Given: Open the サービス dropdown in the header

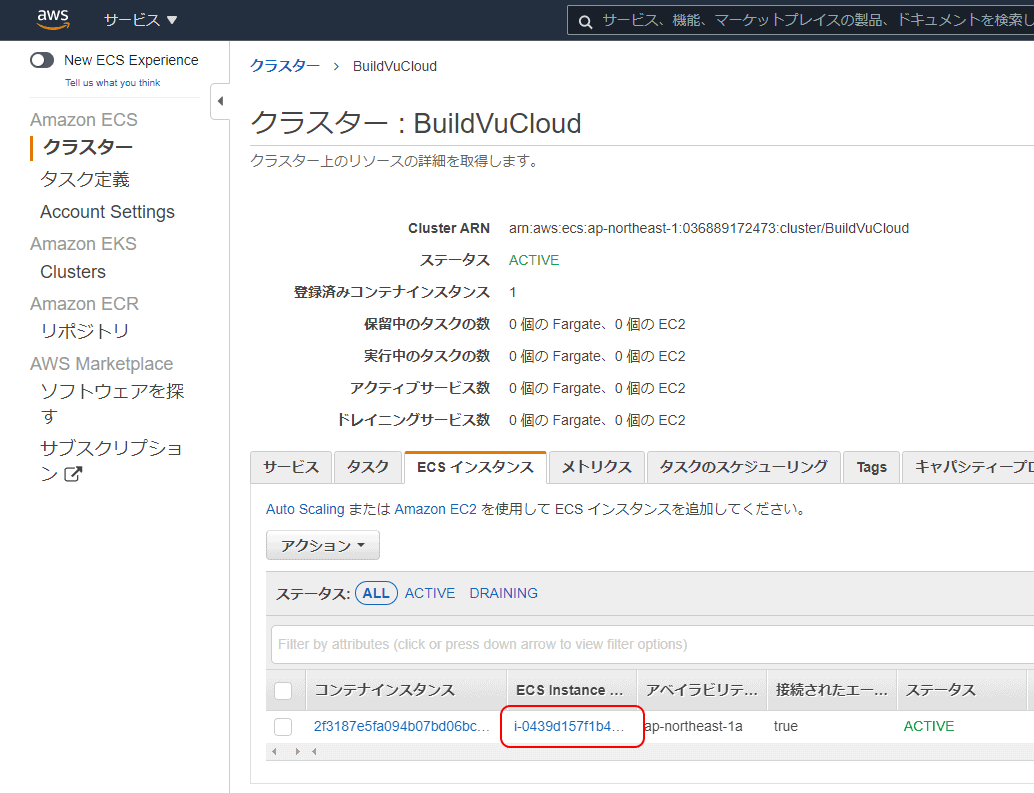Looking at the screenshot, I should pos(140,20).
